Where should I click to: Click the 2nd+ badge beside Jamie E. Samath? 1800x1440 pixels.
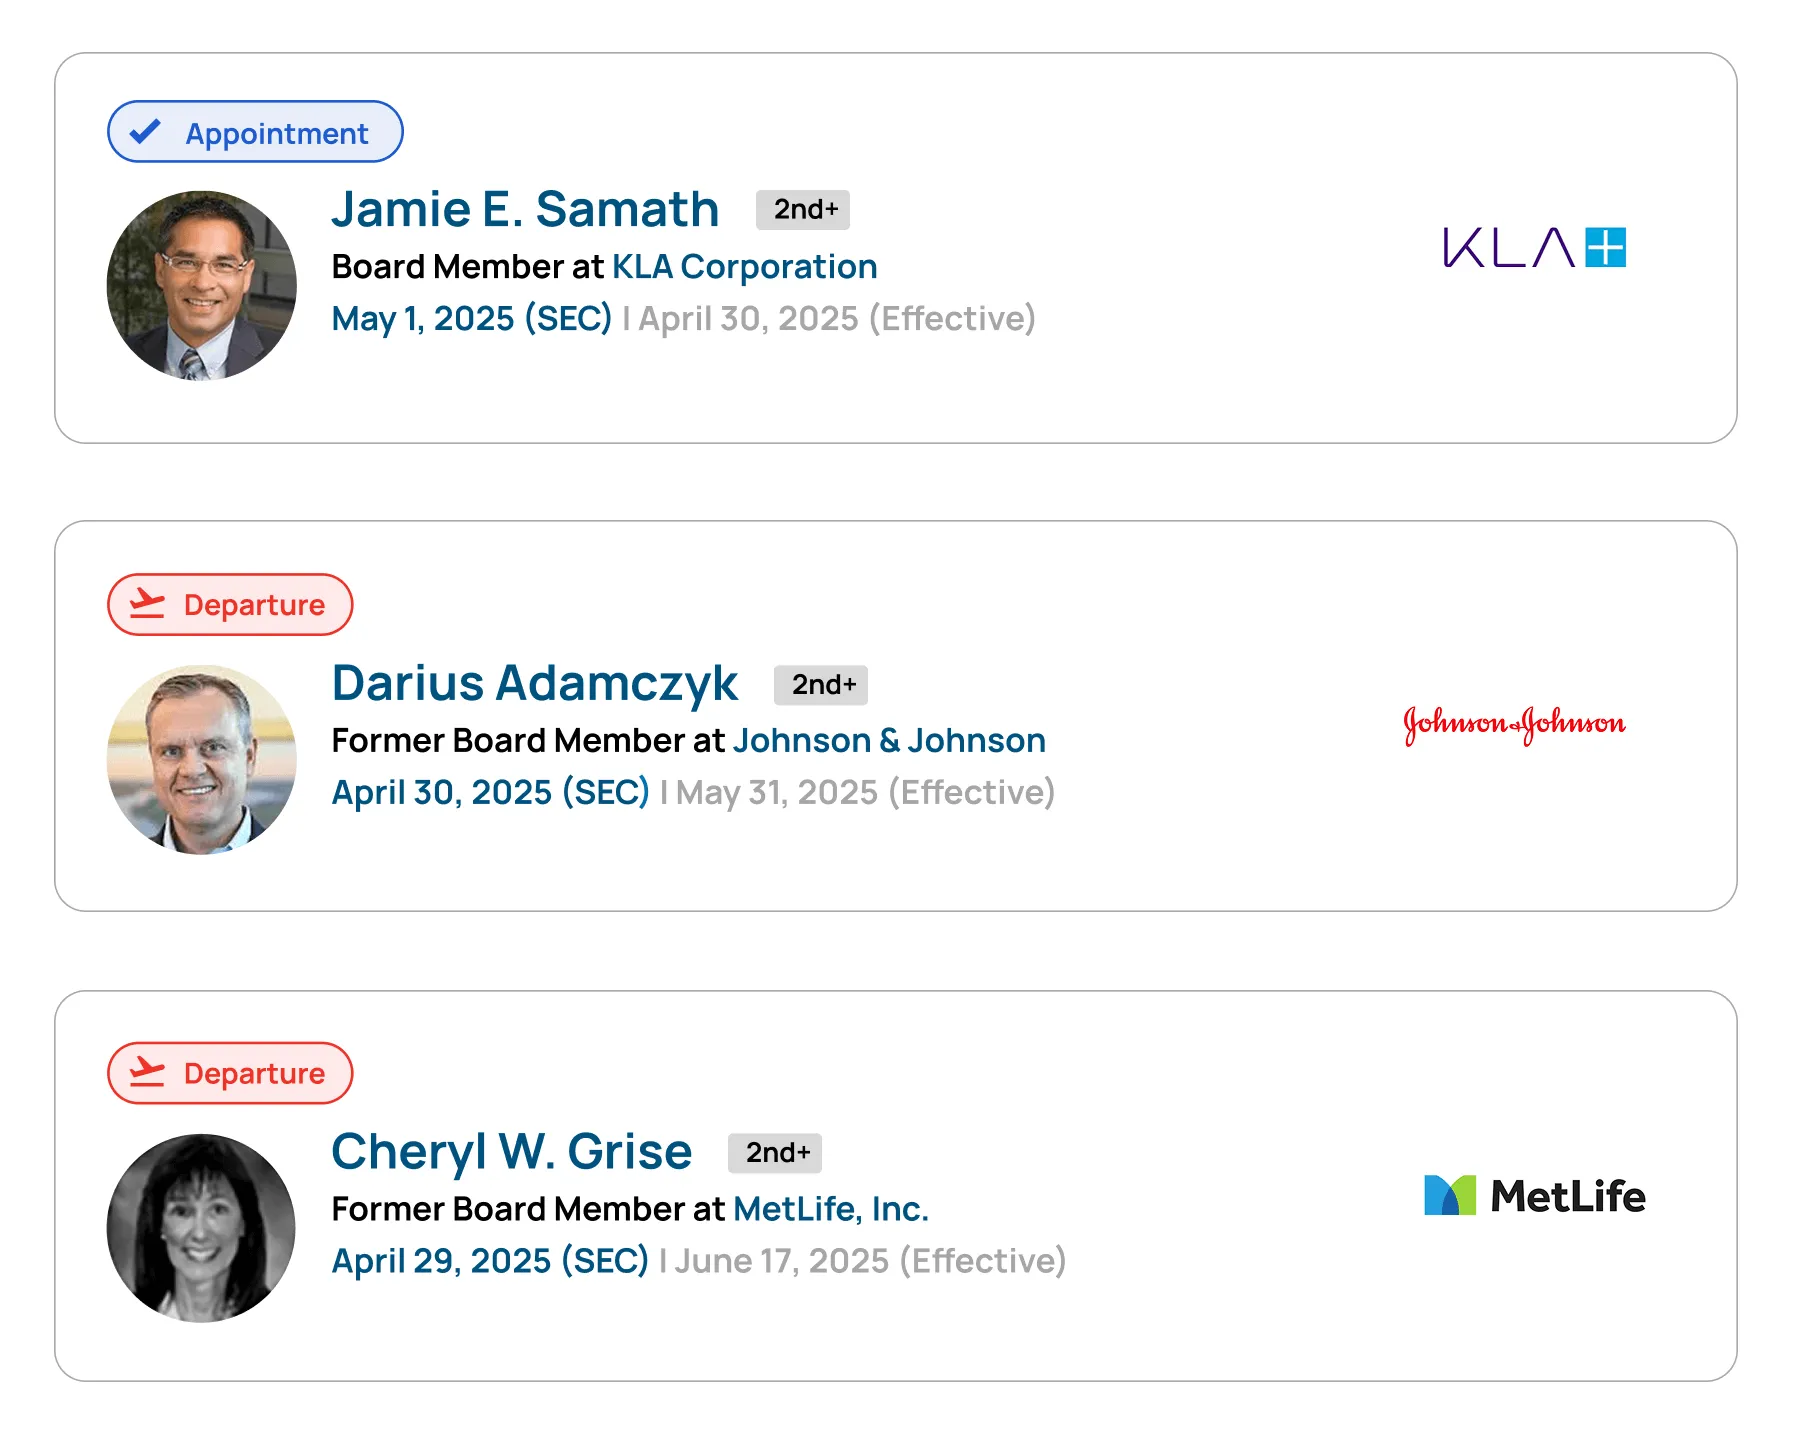[803, 210]
